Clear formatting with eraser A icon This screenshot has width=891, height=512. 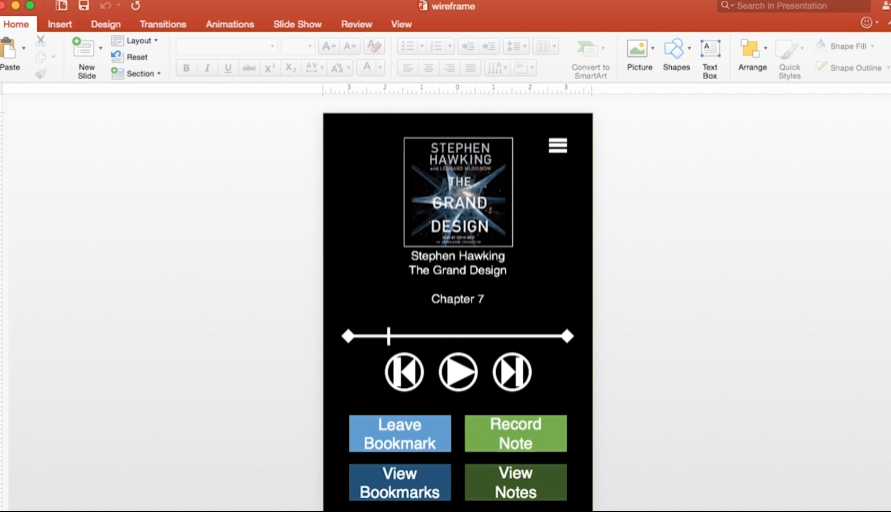point(374,47)
